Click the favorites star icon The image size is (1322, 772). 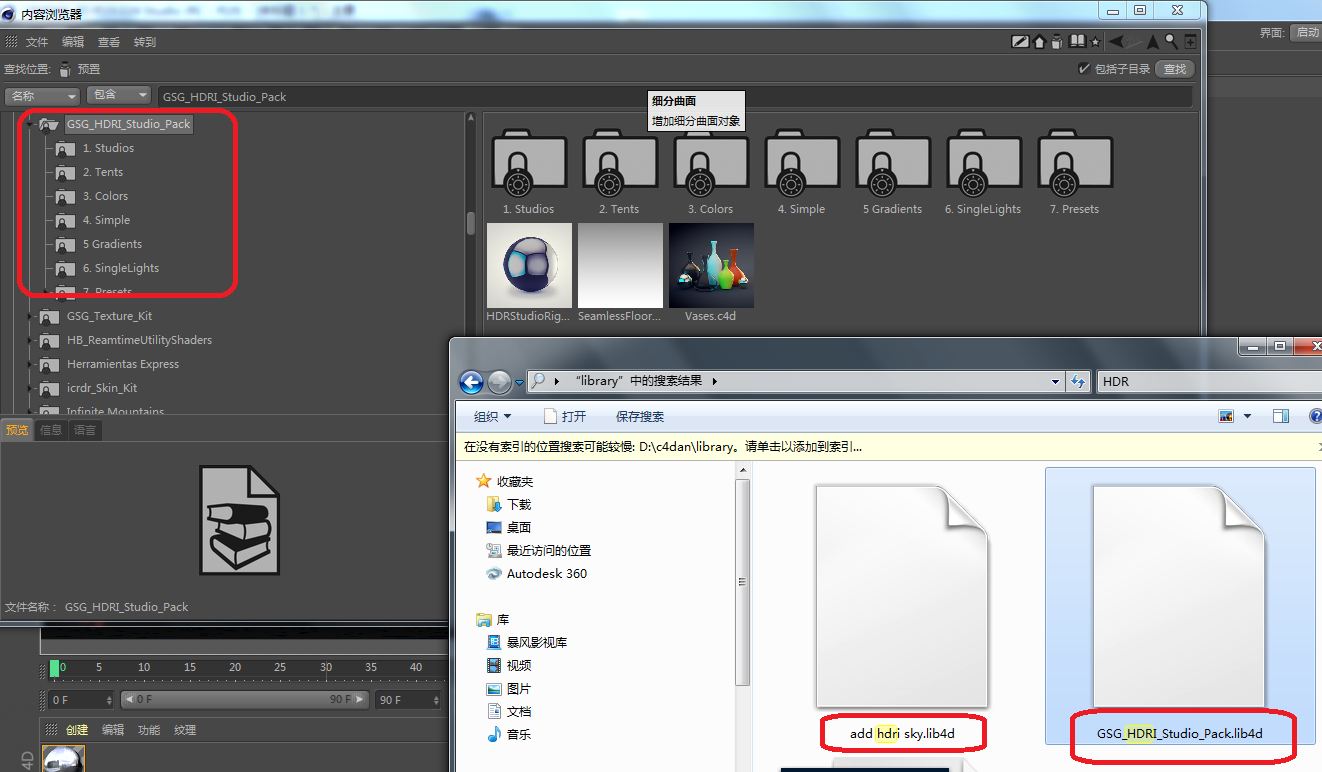coord(1095,41)
